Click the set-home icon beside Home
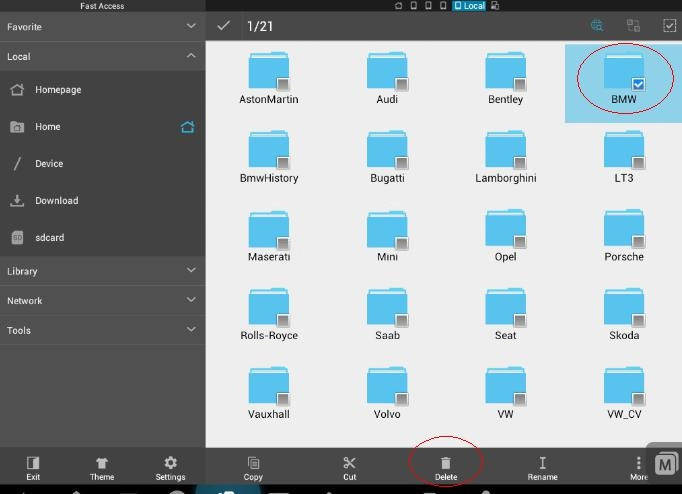The height and width of the screenshot is (494, 682). coord(187,127)
